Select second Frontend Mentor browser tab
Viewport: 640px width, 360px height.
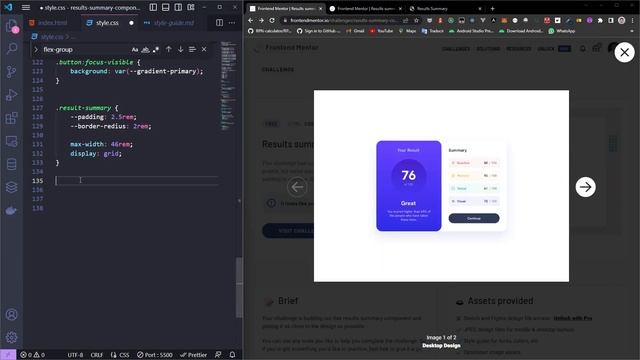coord(366,8)
